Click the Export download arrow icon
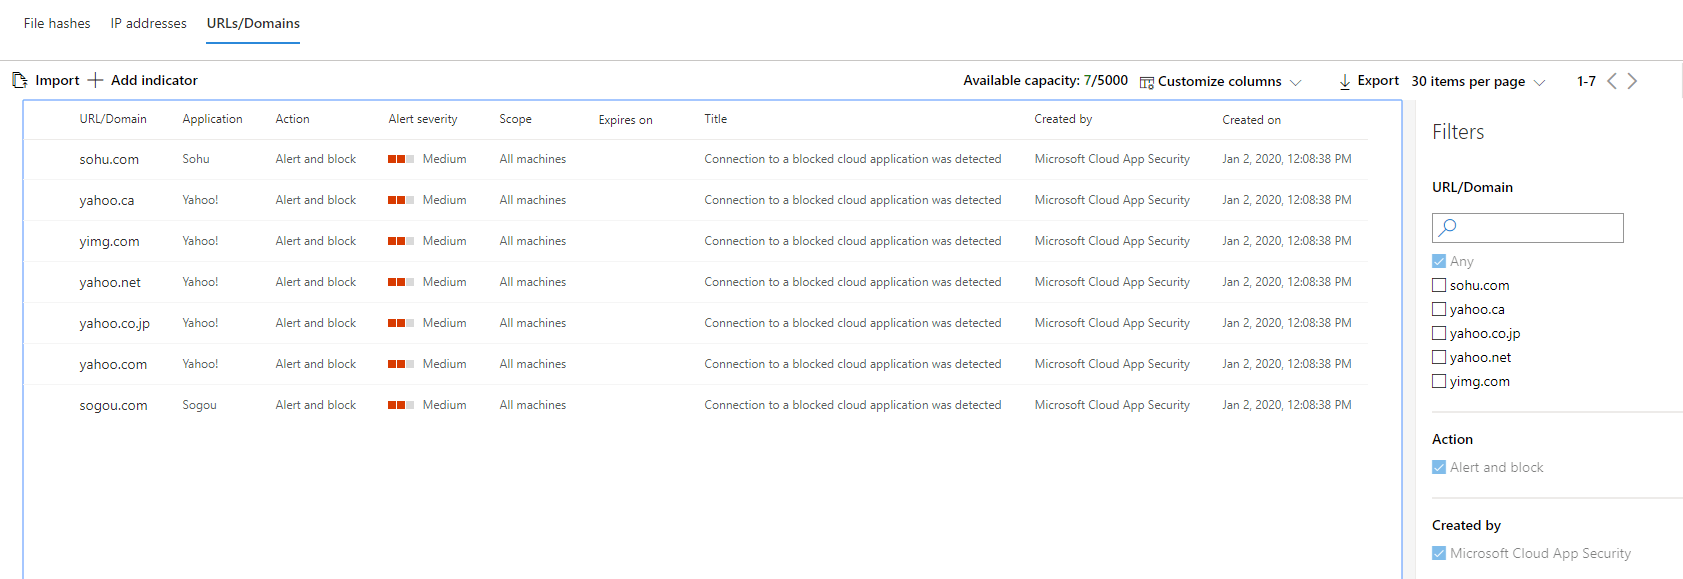1683x579 pixels. point(1345,82)
